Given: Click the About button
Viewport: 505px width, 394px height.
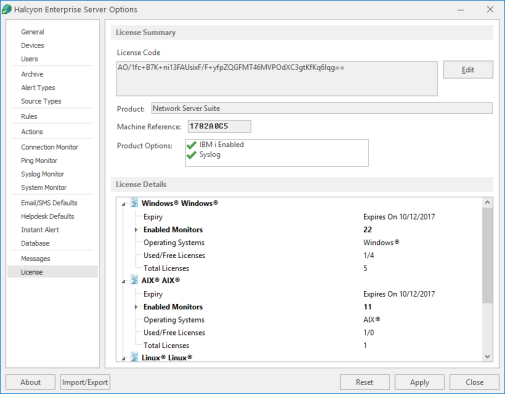Looking at the screenshot, I should (30, 382).
